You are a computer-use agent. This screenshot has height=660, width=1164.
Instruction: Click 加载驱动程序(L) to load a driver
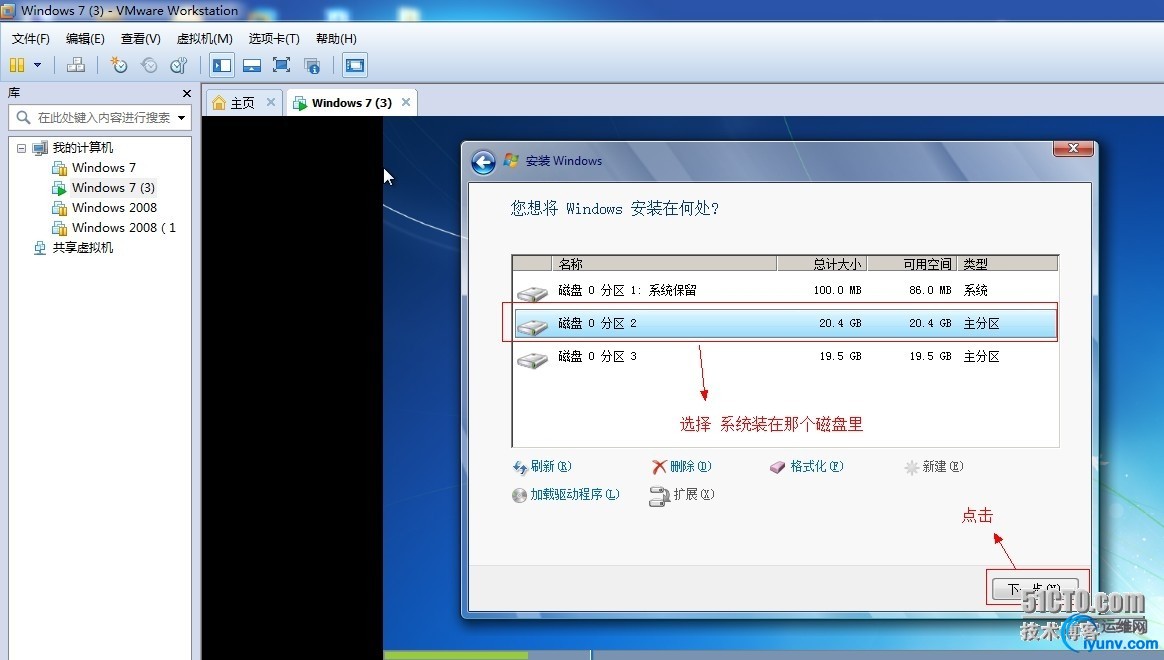pos(566,494)
